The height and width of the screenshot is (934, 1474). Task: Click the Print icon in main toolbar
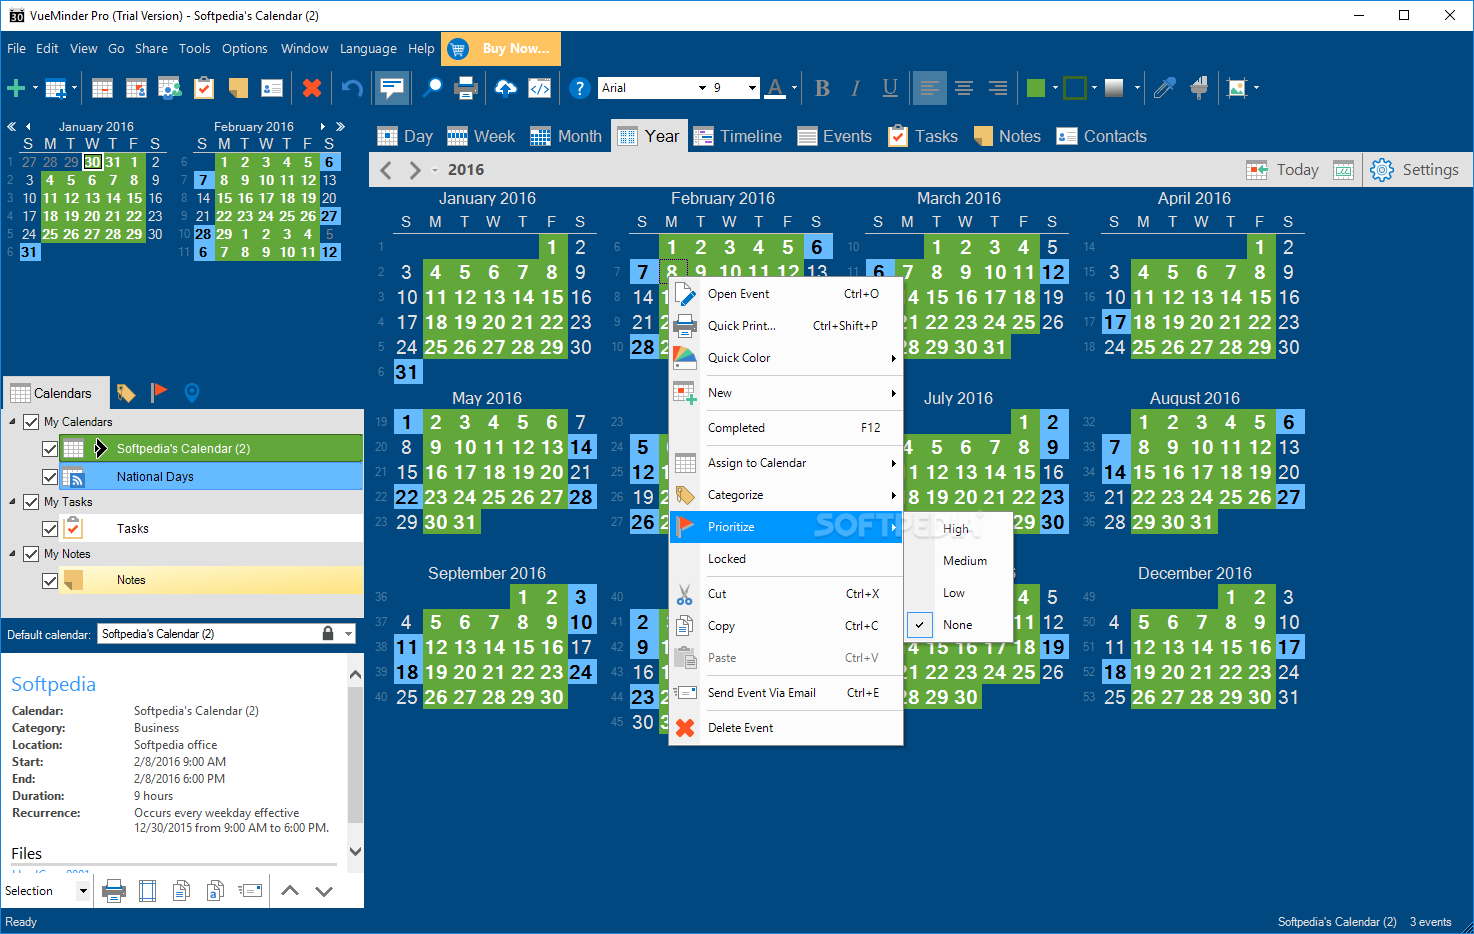(x=466, y=88)
